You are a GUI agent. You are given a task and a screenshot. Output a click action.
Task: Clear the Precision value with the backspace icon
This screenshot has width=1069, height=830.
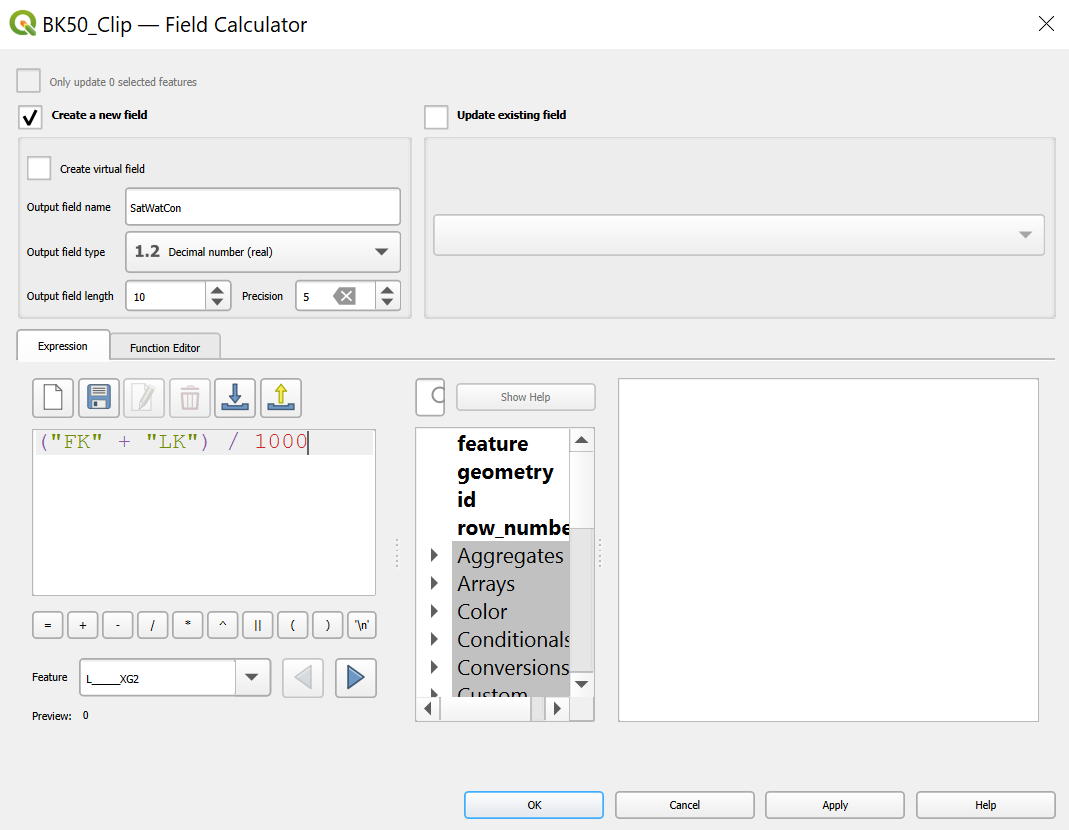point(344,296)
